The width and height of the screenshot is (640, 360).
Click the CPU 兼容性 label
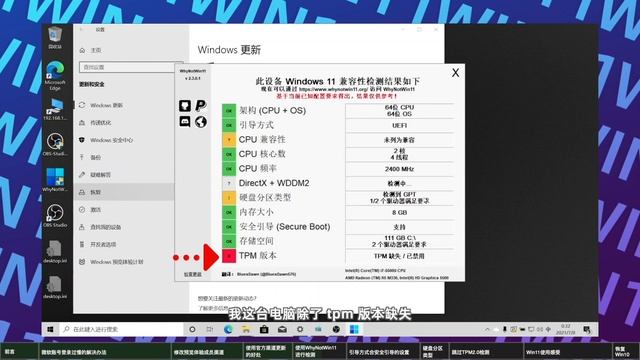262,140
